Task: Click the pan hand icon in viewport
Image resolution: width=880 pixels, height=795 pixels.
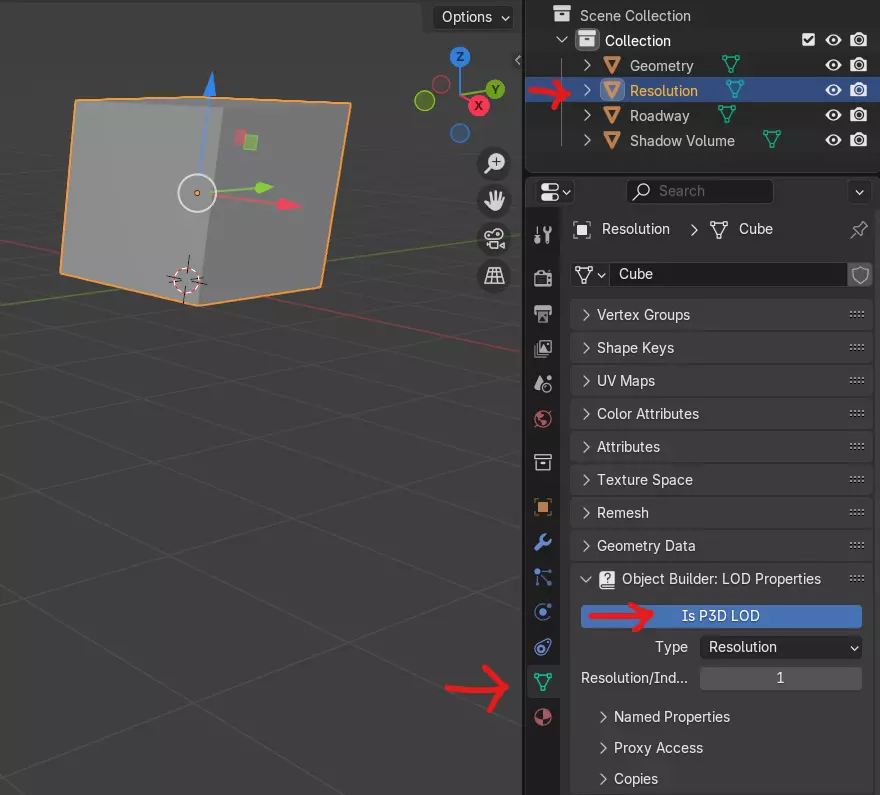Action: pyautogui.click(x=494, y=200)
